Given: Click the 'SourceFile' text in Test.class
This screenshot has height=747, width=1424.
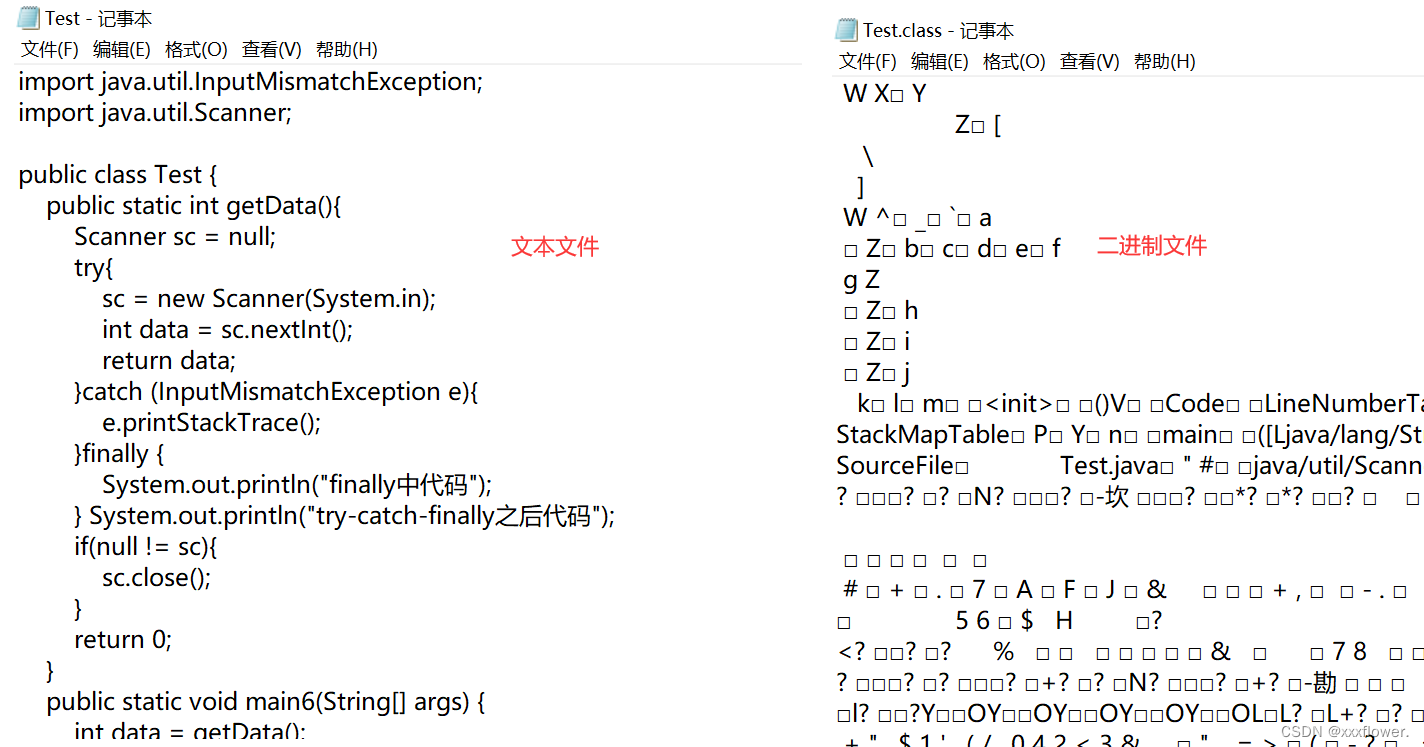Looking at the screenshot, I should 896,466.
